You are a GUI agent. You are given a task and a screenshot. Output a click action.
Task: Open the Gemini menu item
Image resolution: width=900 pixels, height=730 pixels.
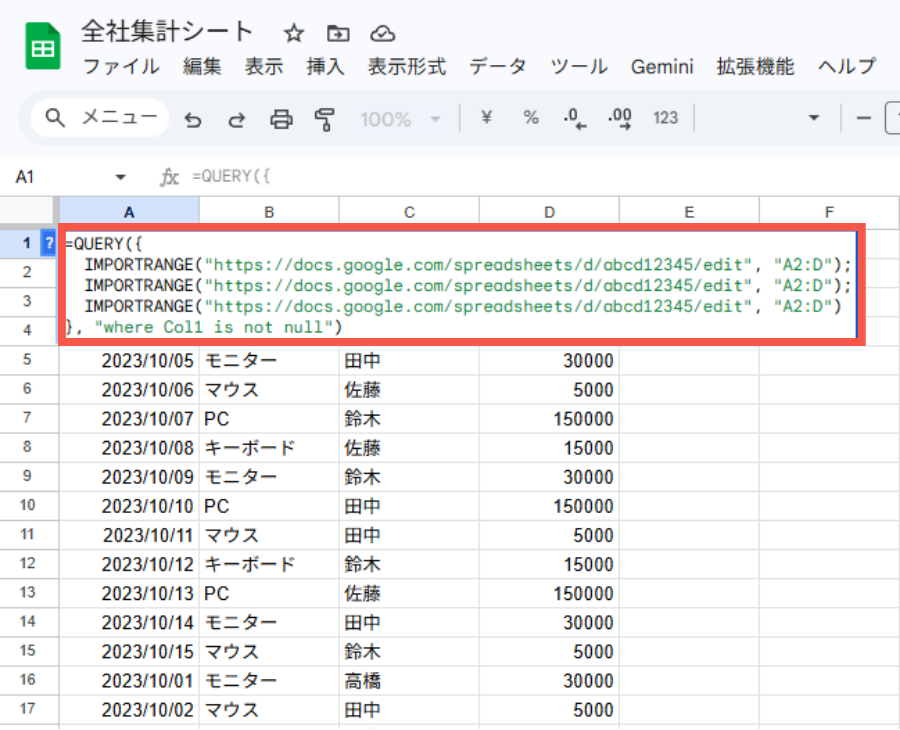[x=661, y=67]
